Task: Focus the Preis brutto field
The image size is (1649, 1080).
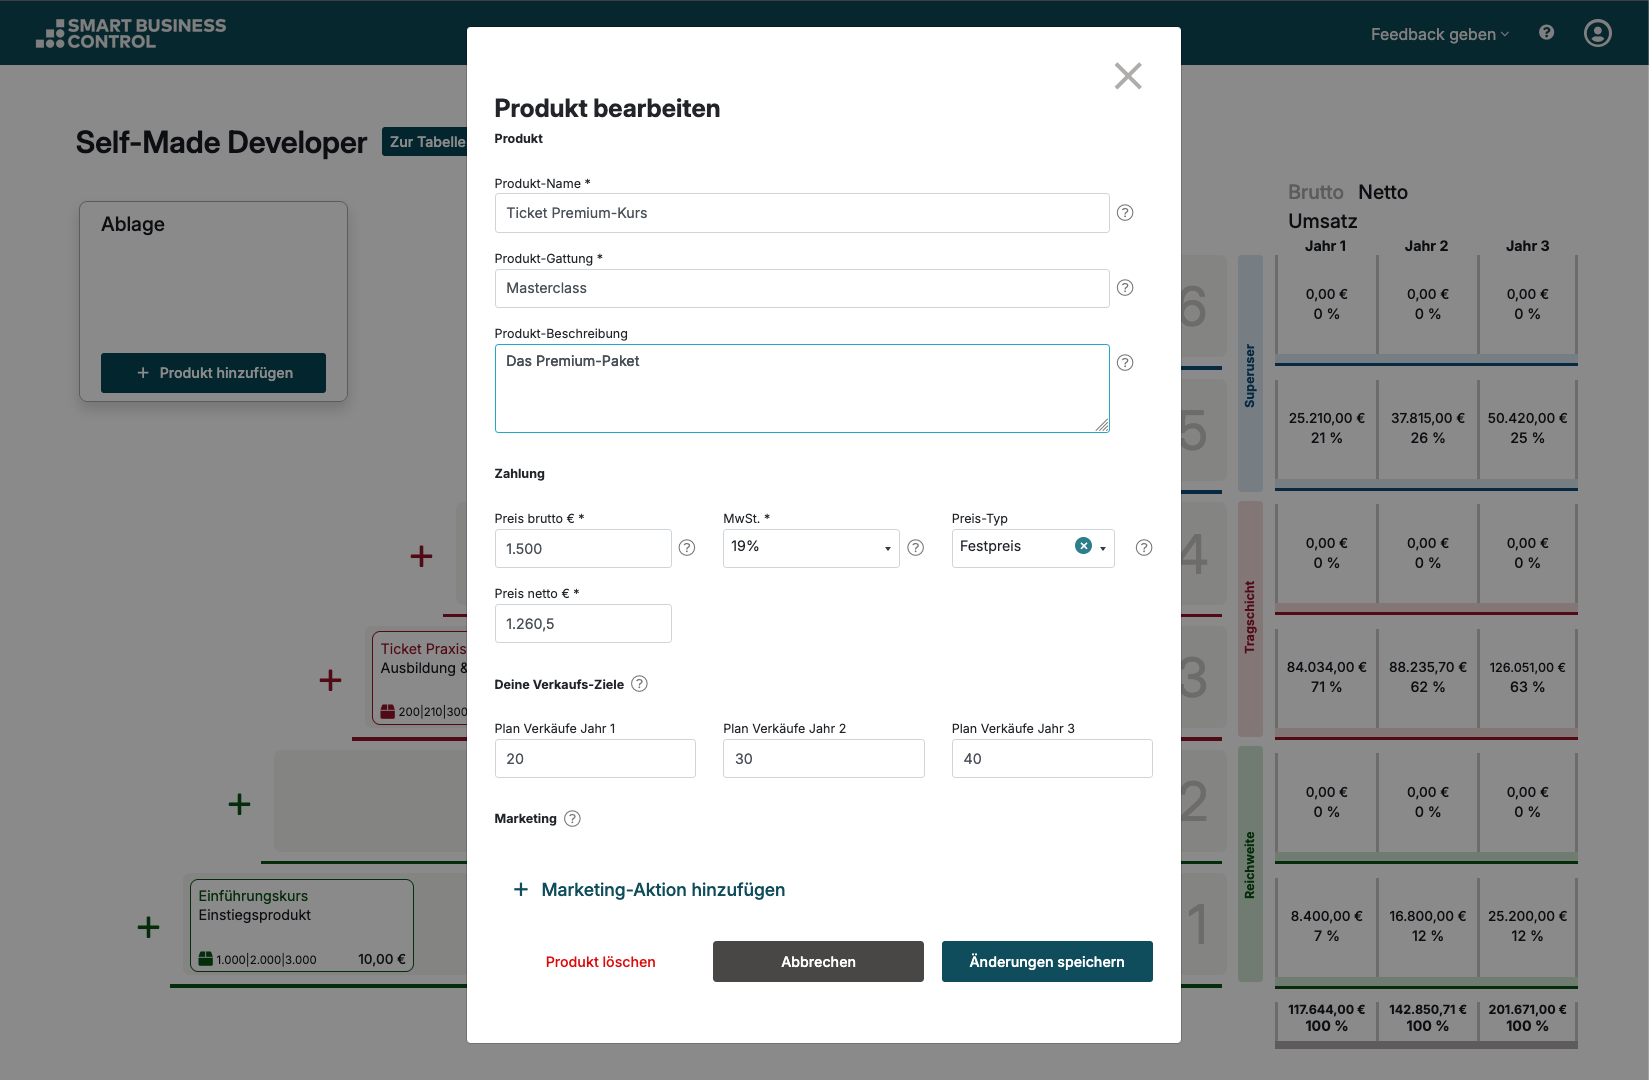Action: (x=583, y=548)
